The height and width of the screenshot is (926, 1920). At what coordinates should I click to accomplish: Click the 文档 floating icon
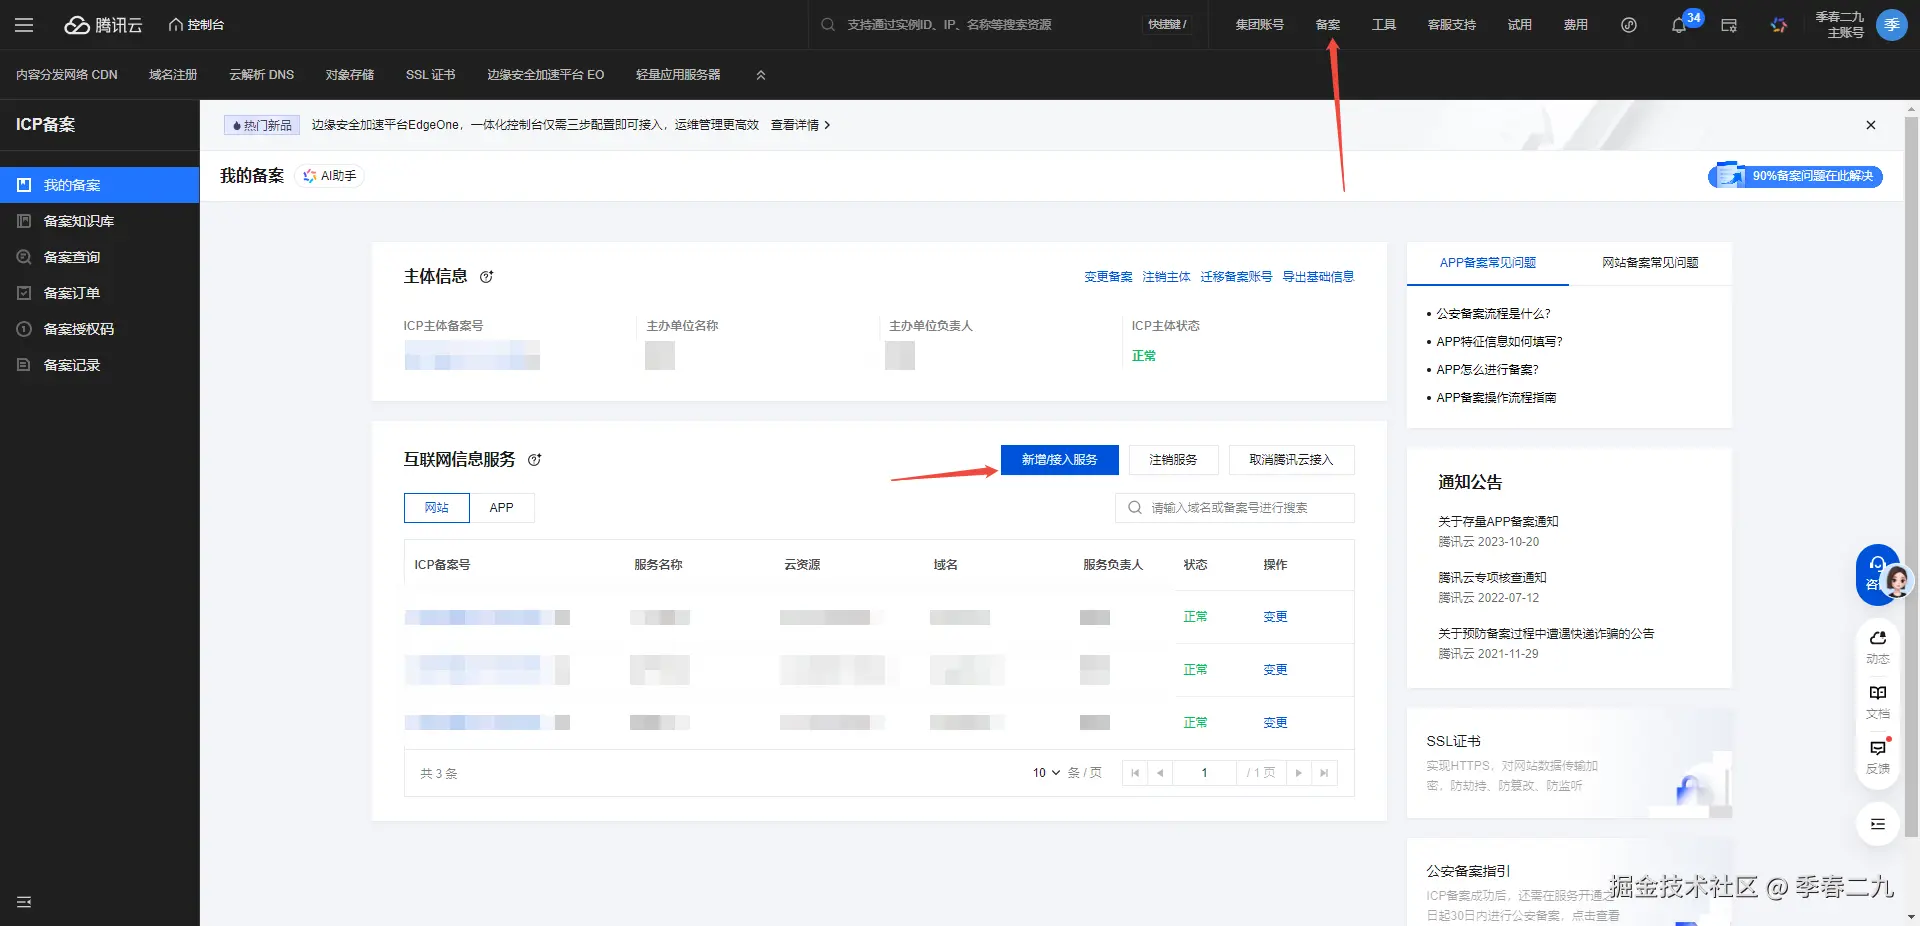pos(1878,702)
